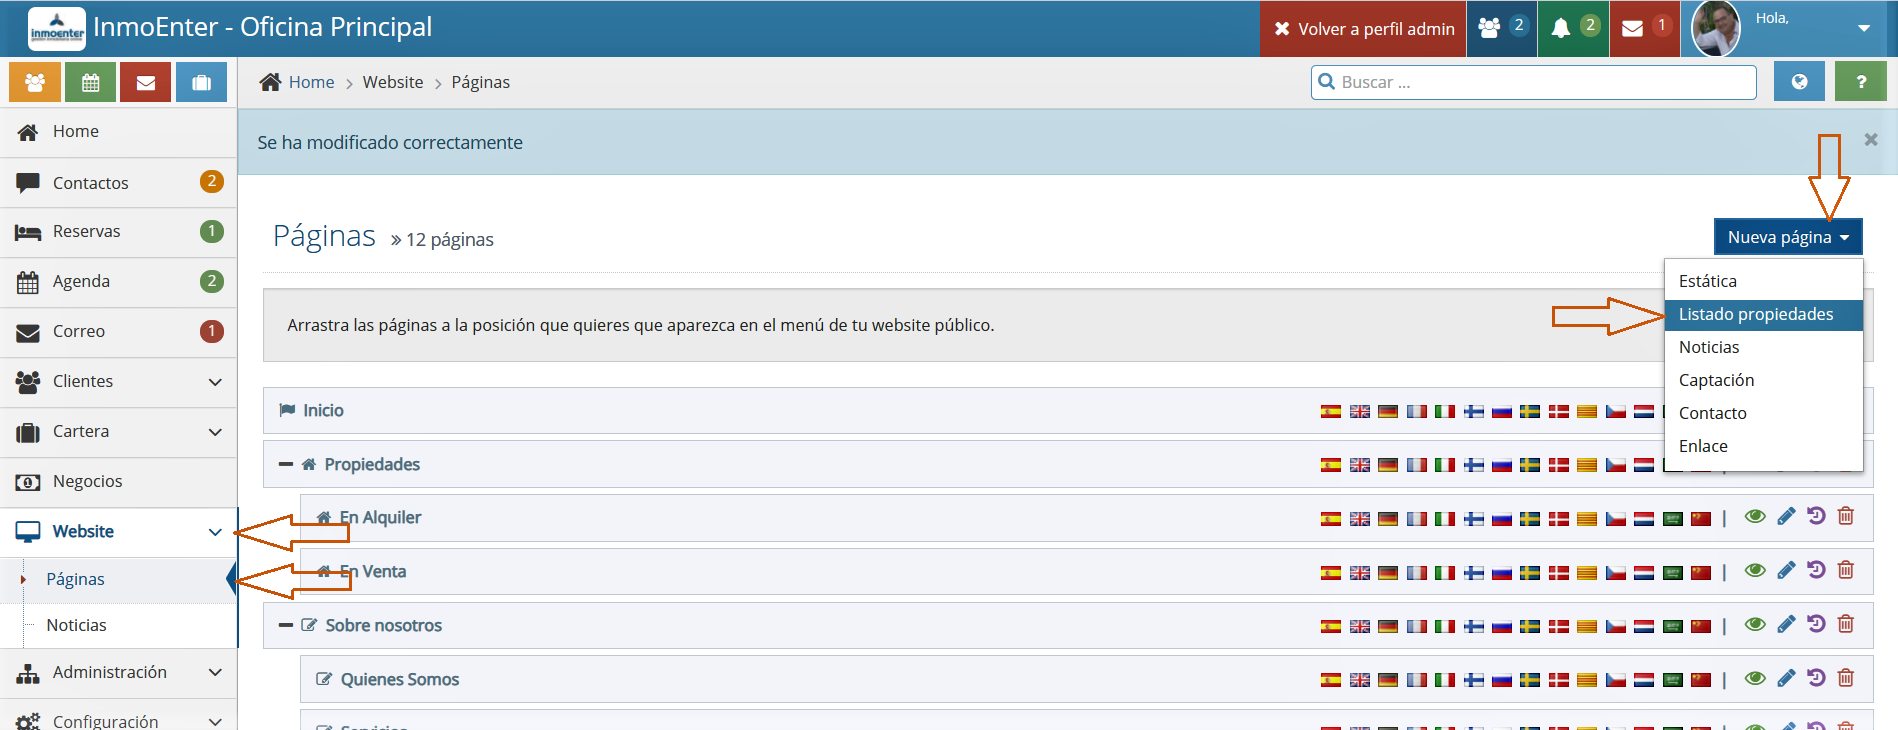Open the blue briefcase shortcut button

(x=201, y=82)
